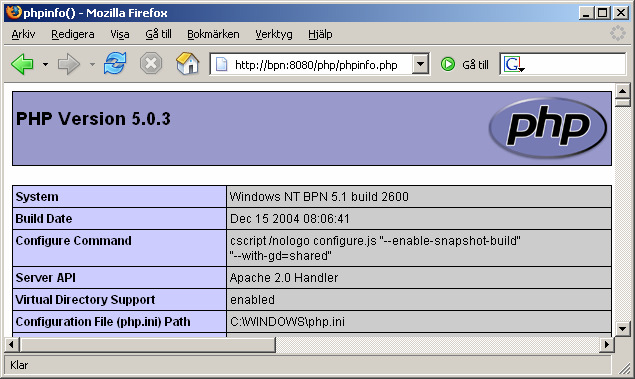Click the cscript /nologo configure.js value
The width and height of the screenshot is (635, 379).
click(375, 248)
